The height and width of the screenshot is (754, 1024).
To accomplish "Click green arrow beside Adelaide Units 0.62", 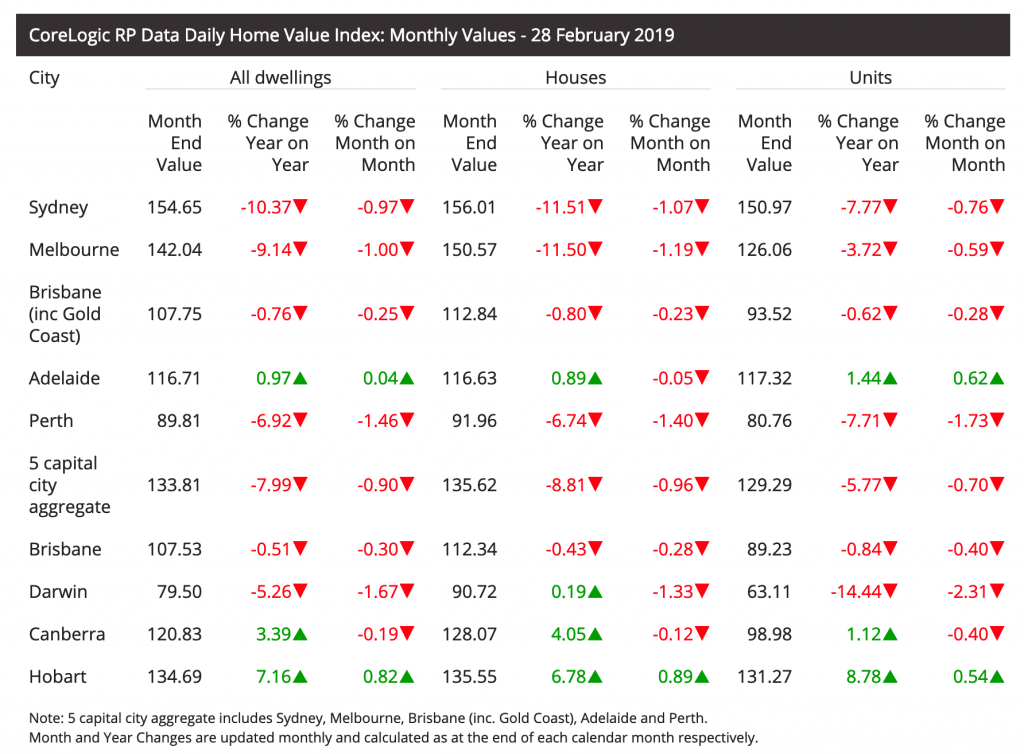I will click(x=997, y=379).
